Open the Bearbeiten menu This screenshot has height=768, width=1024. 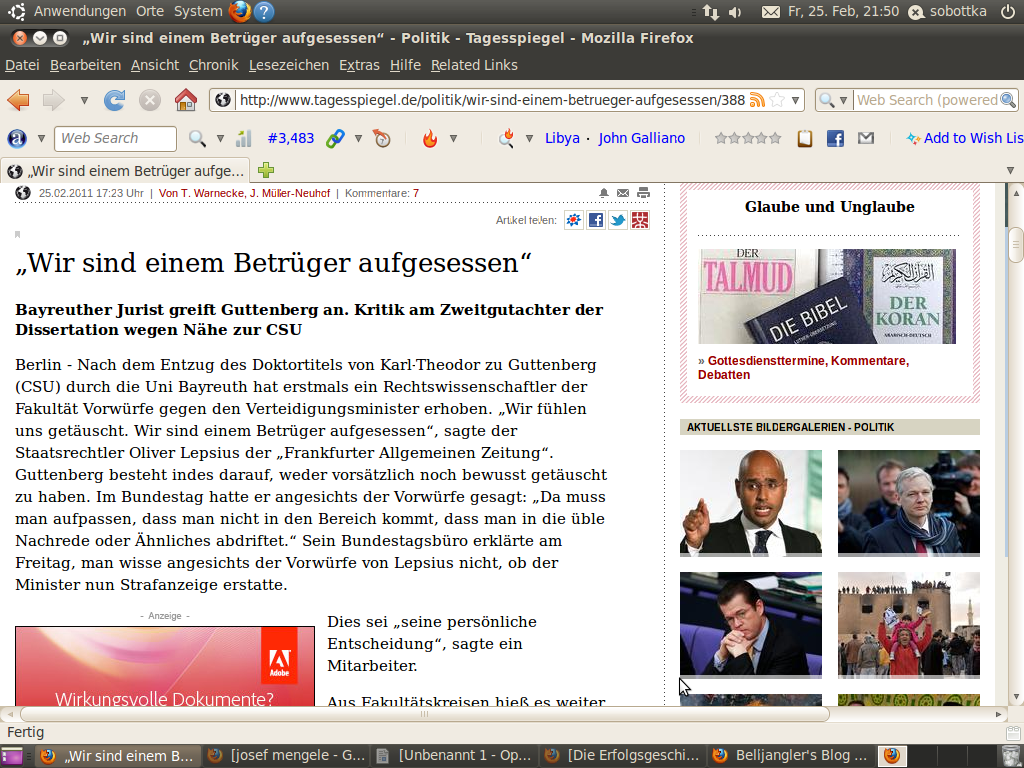tap(86, 65)
